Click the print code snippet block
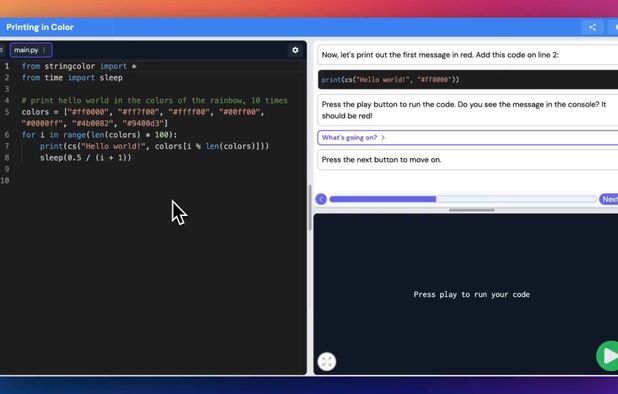Image resolution: width=618 pixels, height=394 pixels. pyautogui.click(x=467, y=80)
